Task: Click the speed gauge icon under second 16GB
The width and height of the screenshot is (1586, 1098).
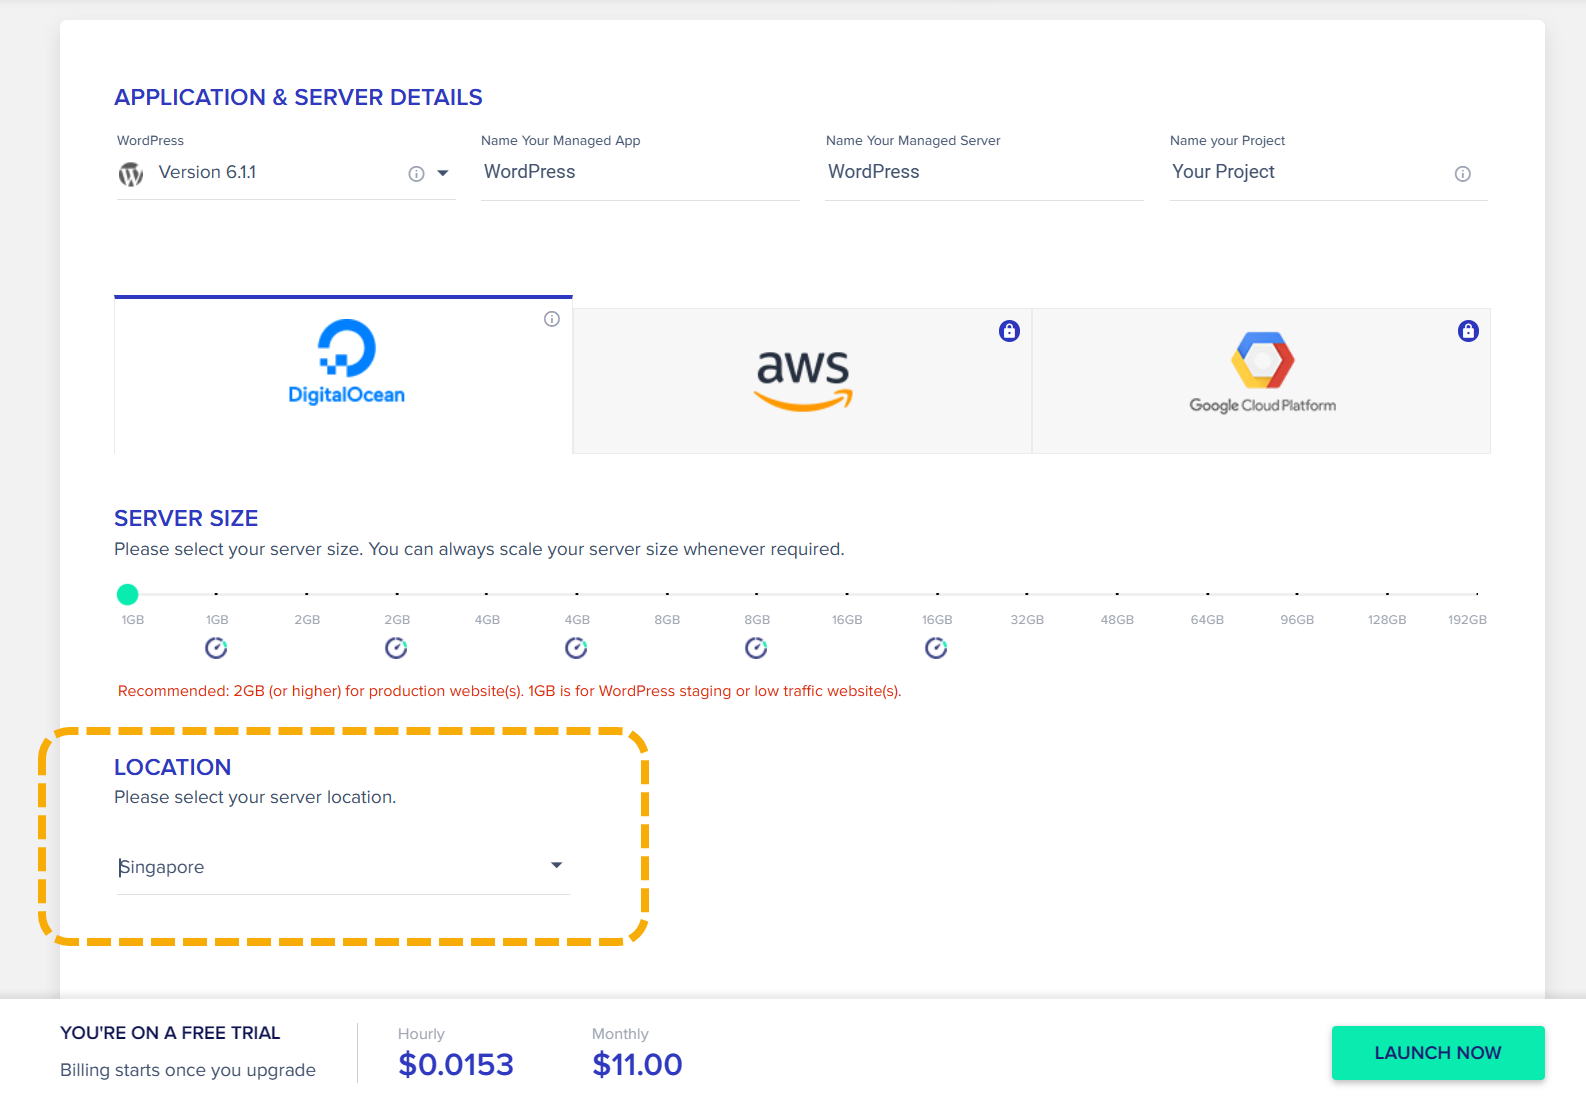Action: 936,648
